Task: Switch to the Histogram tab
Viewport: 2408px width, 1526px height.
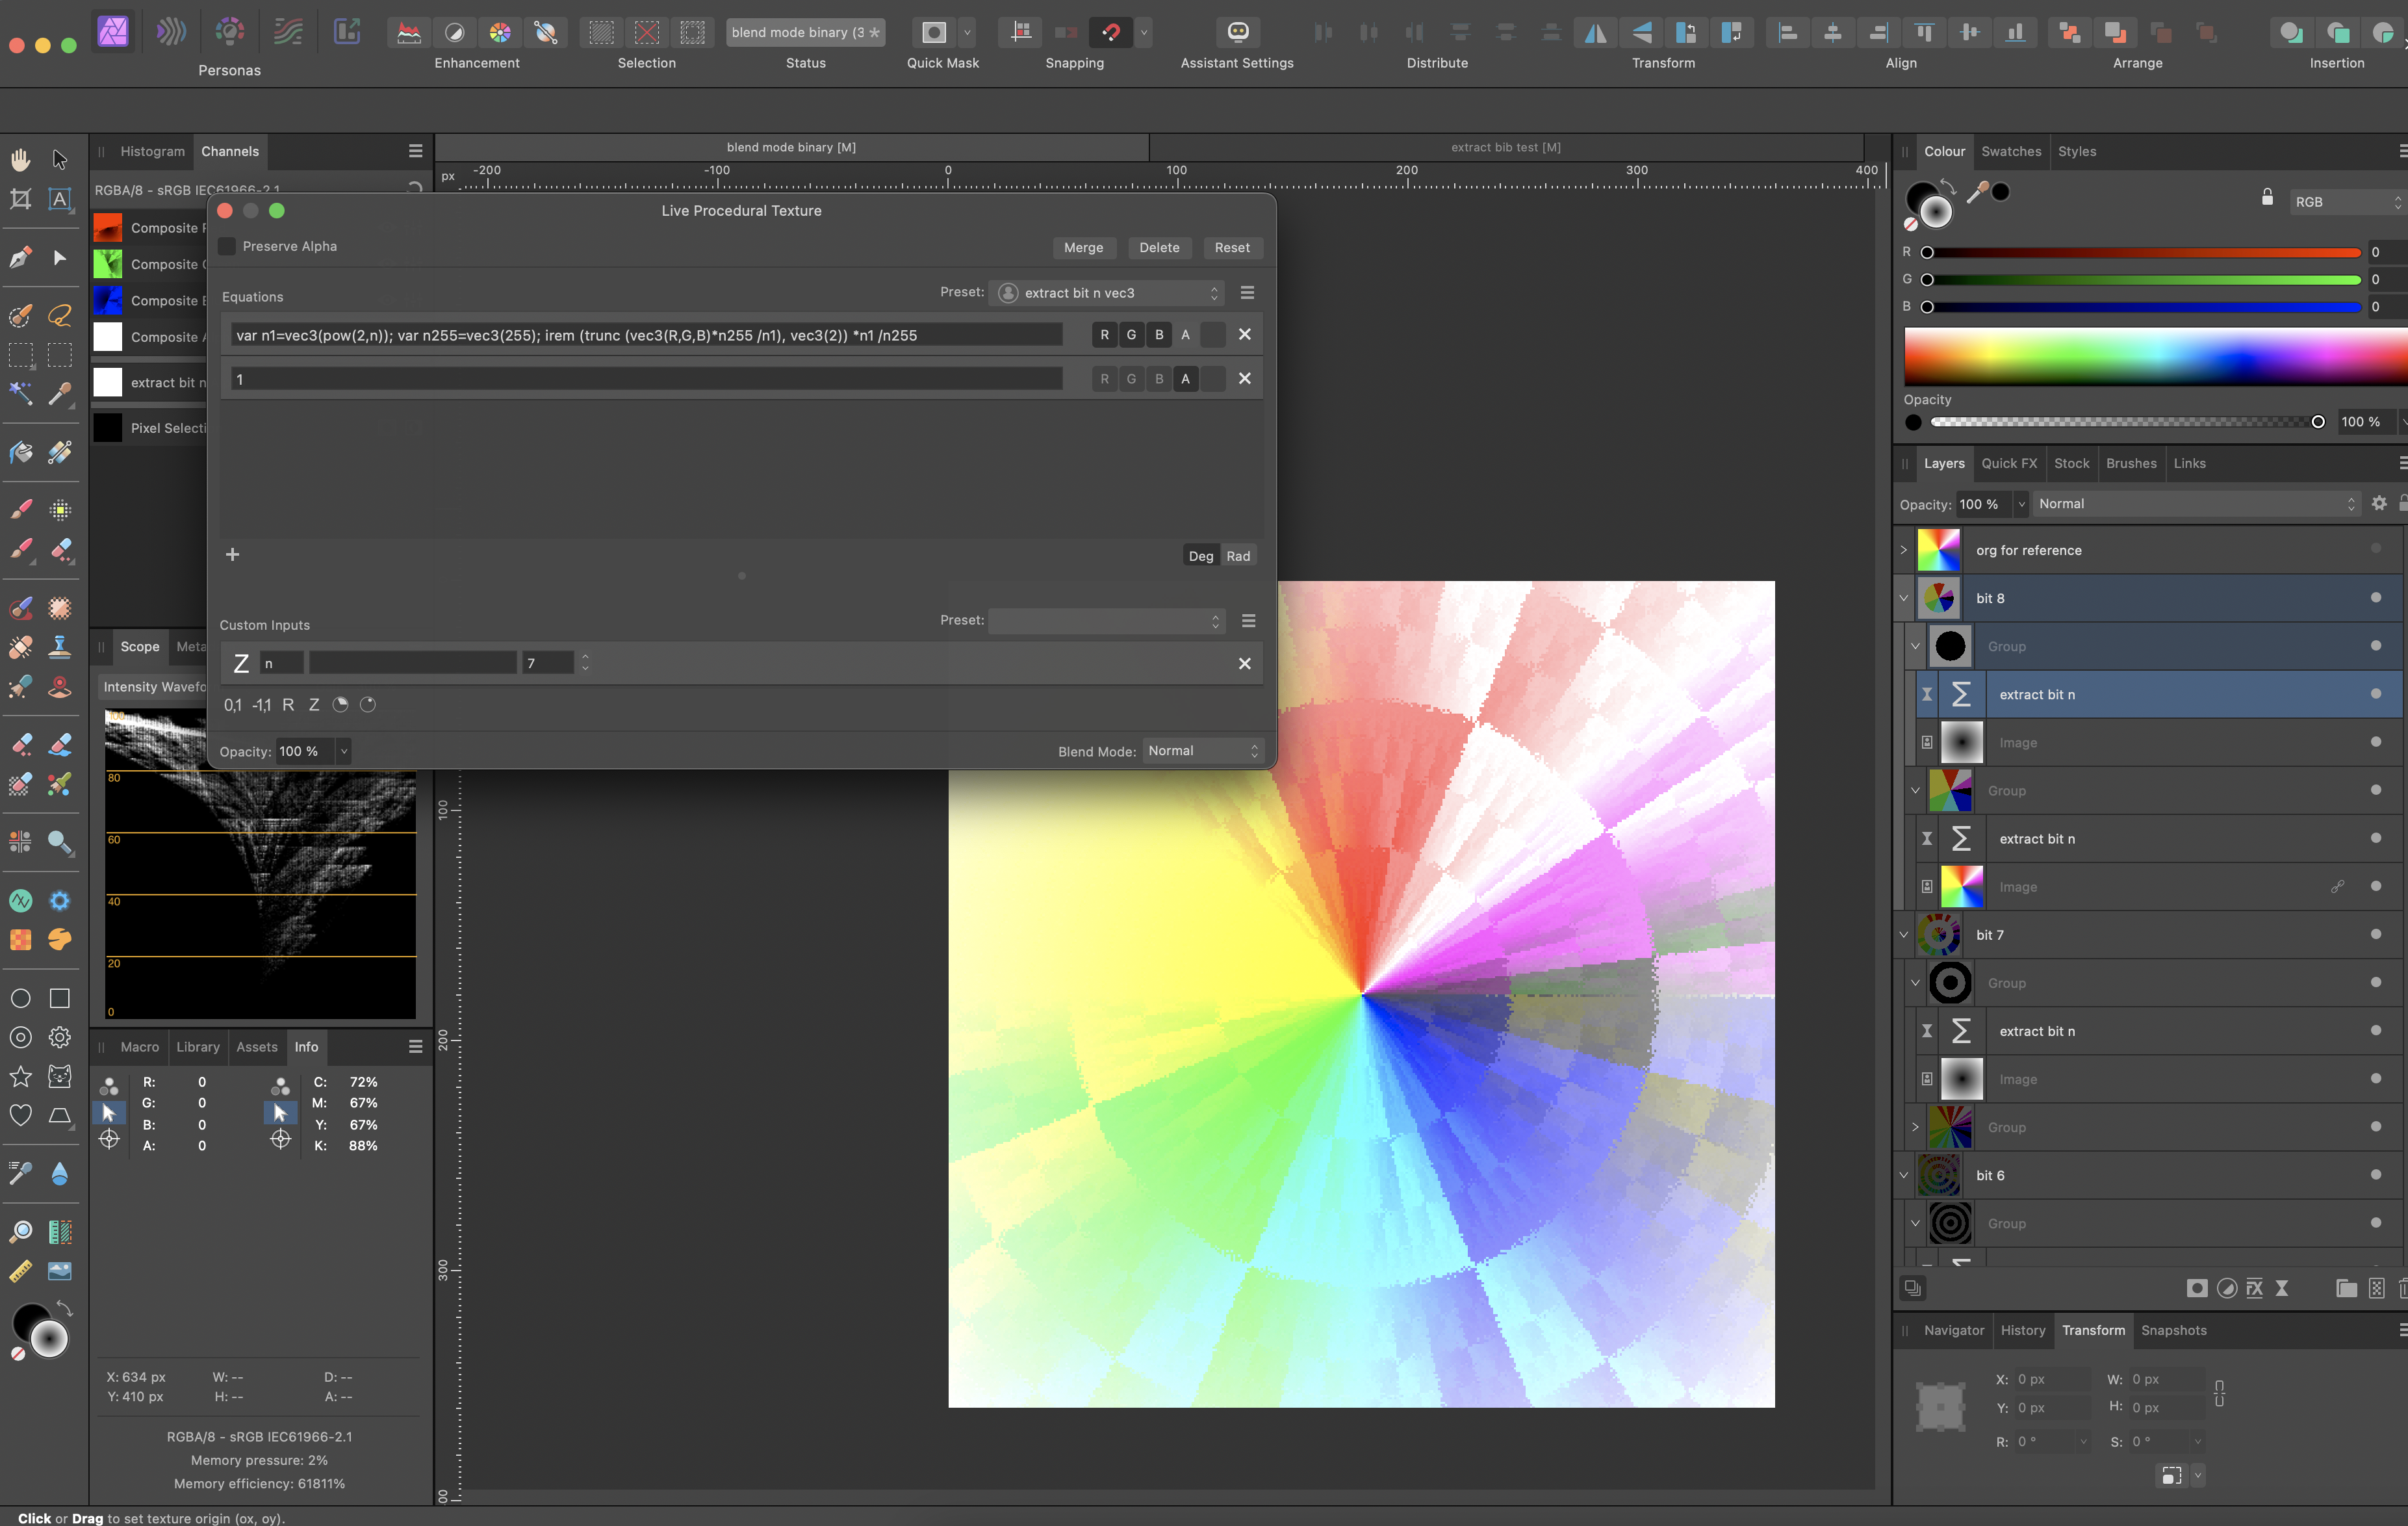Action: 152,152
